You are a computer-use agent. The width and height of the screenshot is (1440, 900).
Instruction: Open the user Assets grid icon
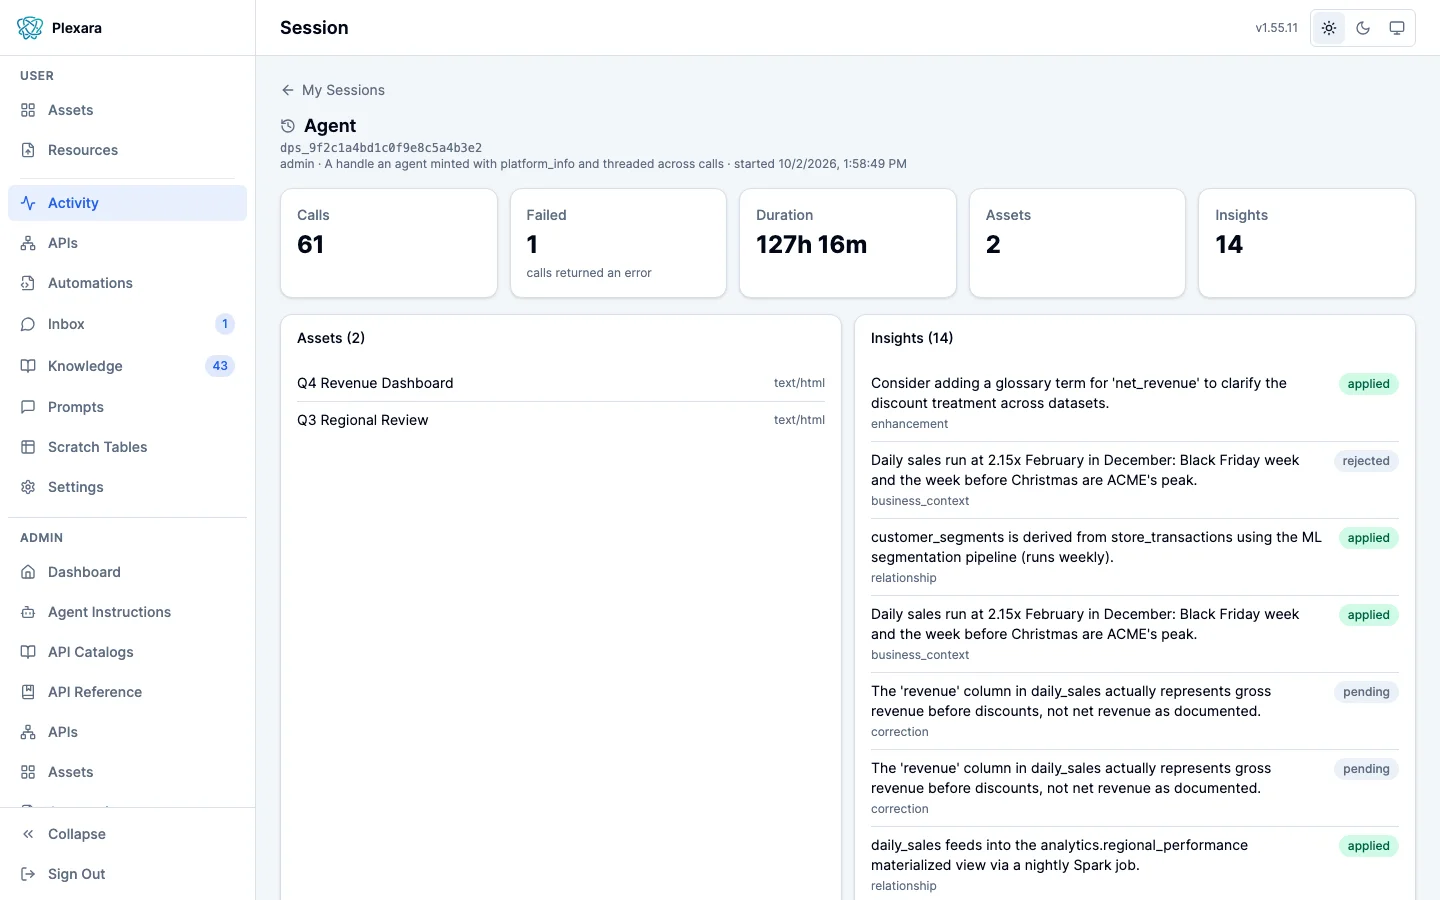point(28,110)
